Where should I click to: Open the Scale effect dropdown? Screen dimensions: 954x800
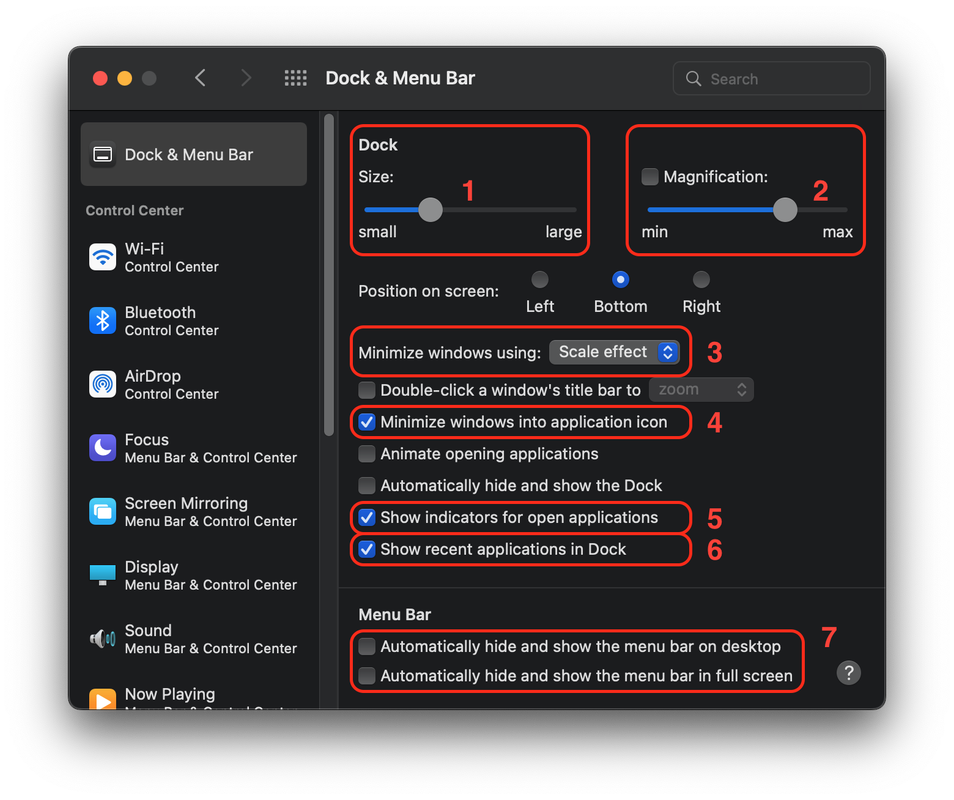pos(614,352)
